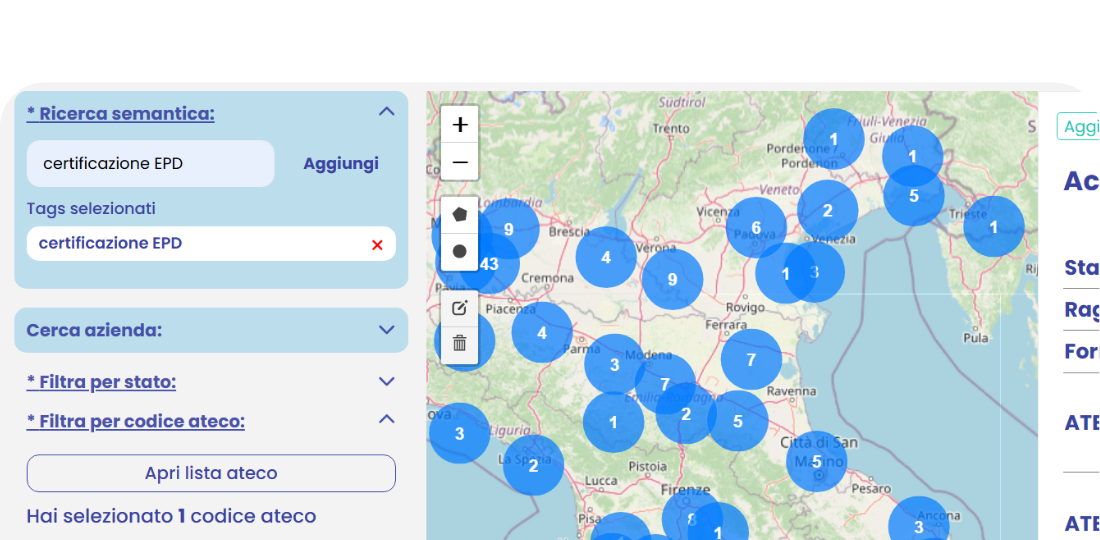Screen dimensions: 1100x540
Task: Open the cluster marker 6 near Padova
Action: [x=756, y=227]
